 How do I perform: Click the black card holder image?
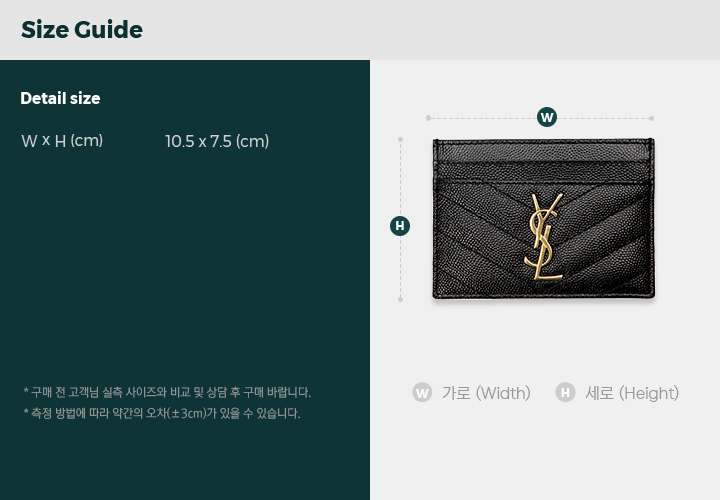[x=544, y=219]
